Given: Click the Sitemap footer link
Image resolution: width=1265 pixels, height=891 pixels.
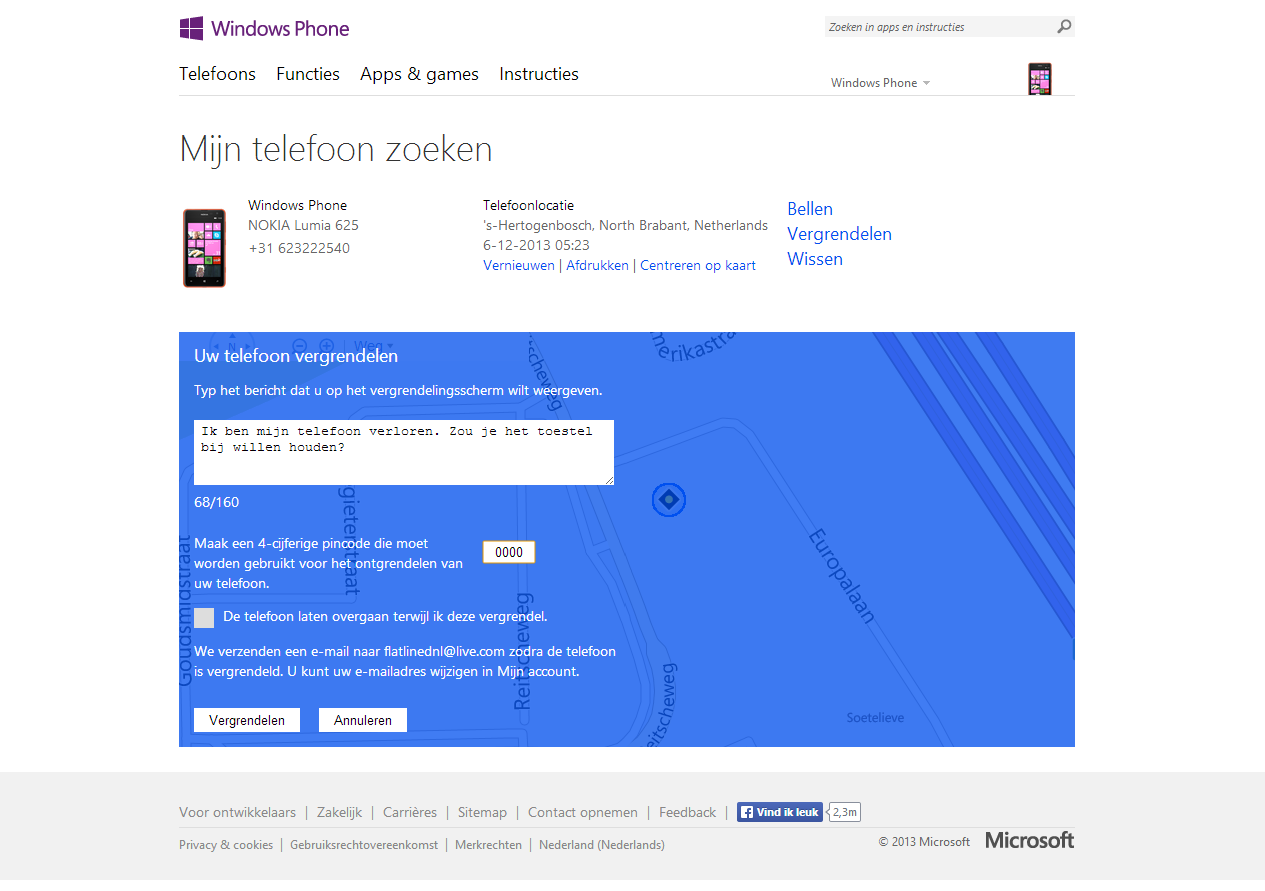Looking at the screenshot, I should tap(482, 812).
